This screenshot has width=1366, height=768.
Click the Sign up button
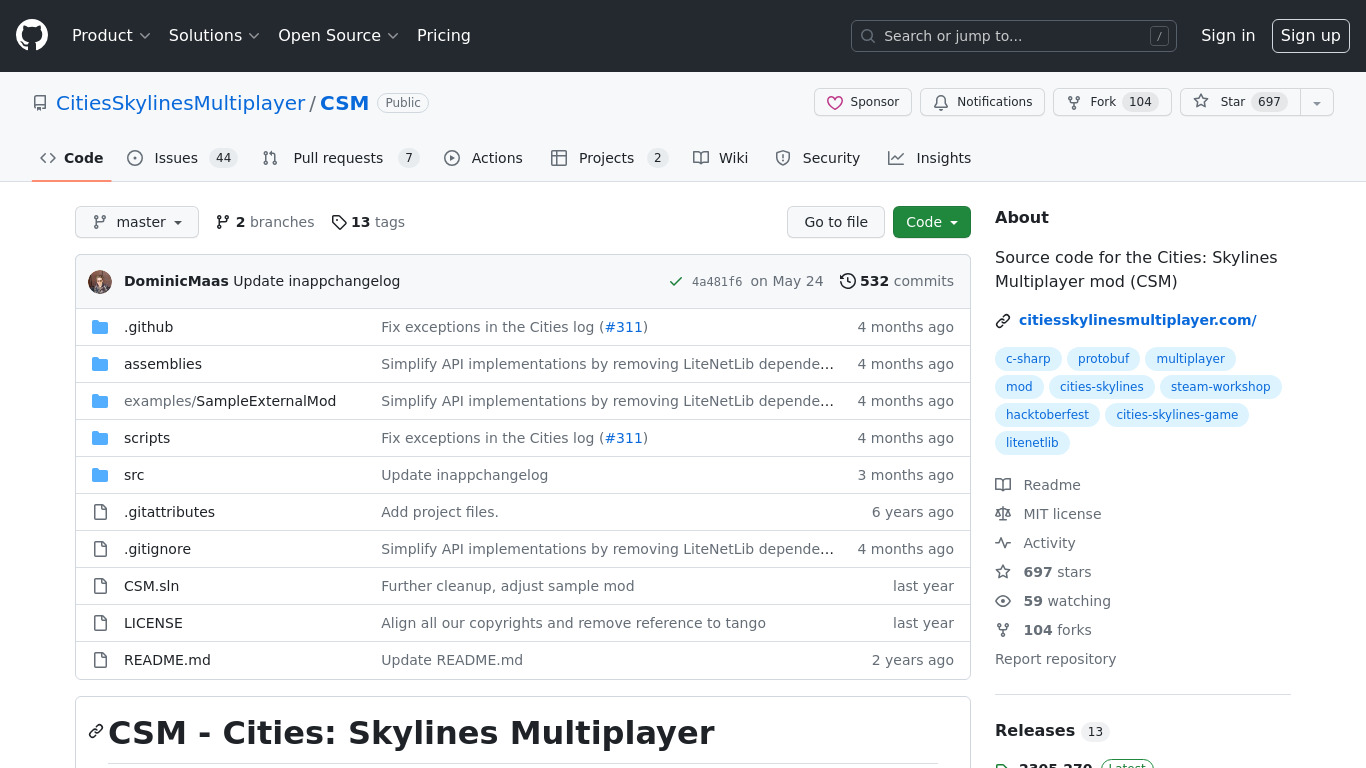(1311, 36)
